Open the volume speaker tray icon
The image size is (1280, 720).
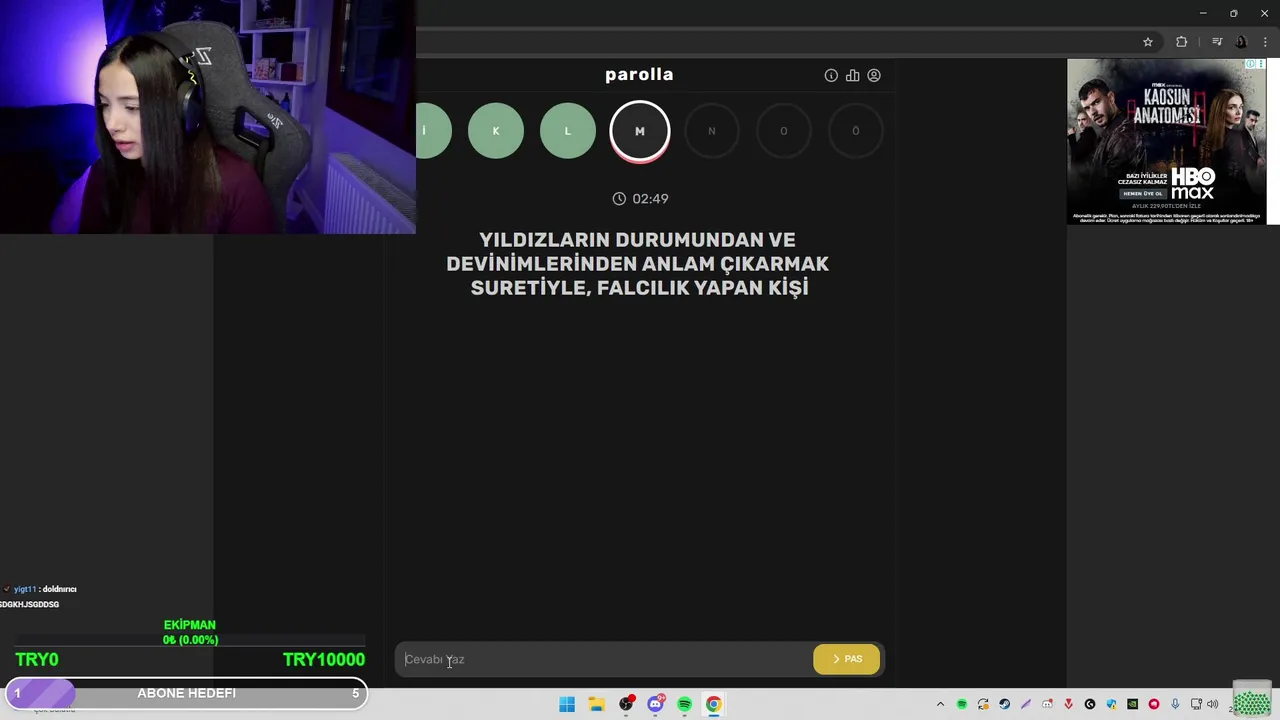(x=1213, y=704)
